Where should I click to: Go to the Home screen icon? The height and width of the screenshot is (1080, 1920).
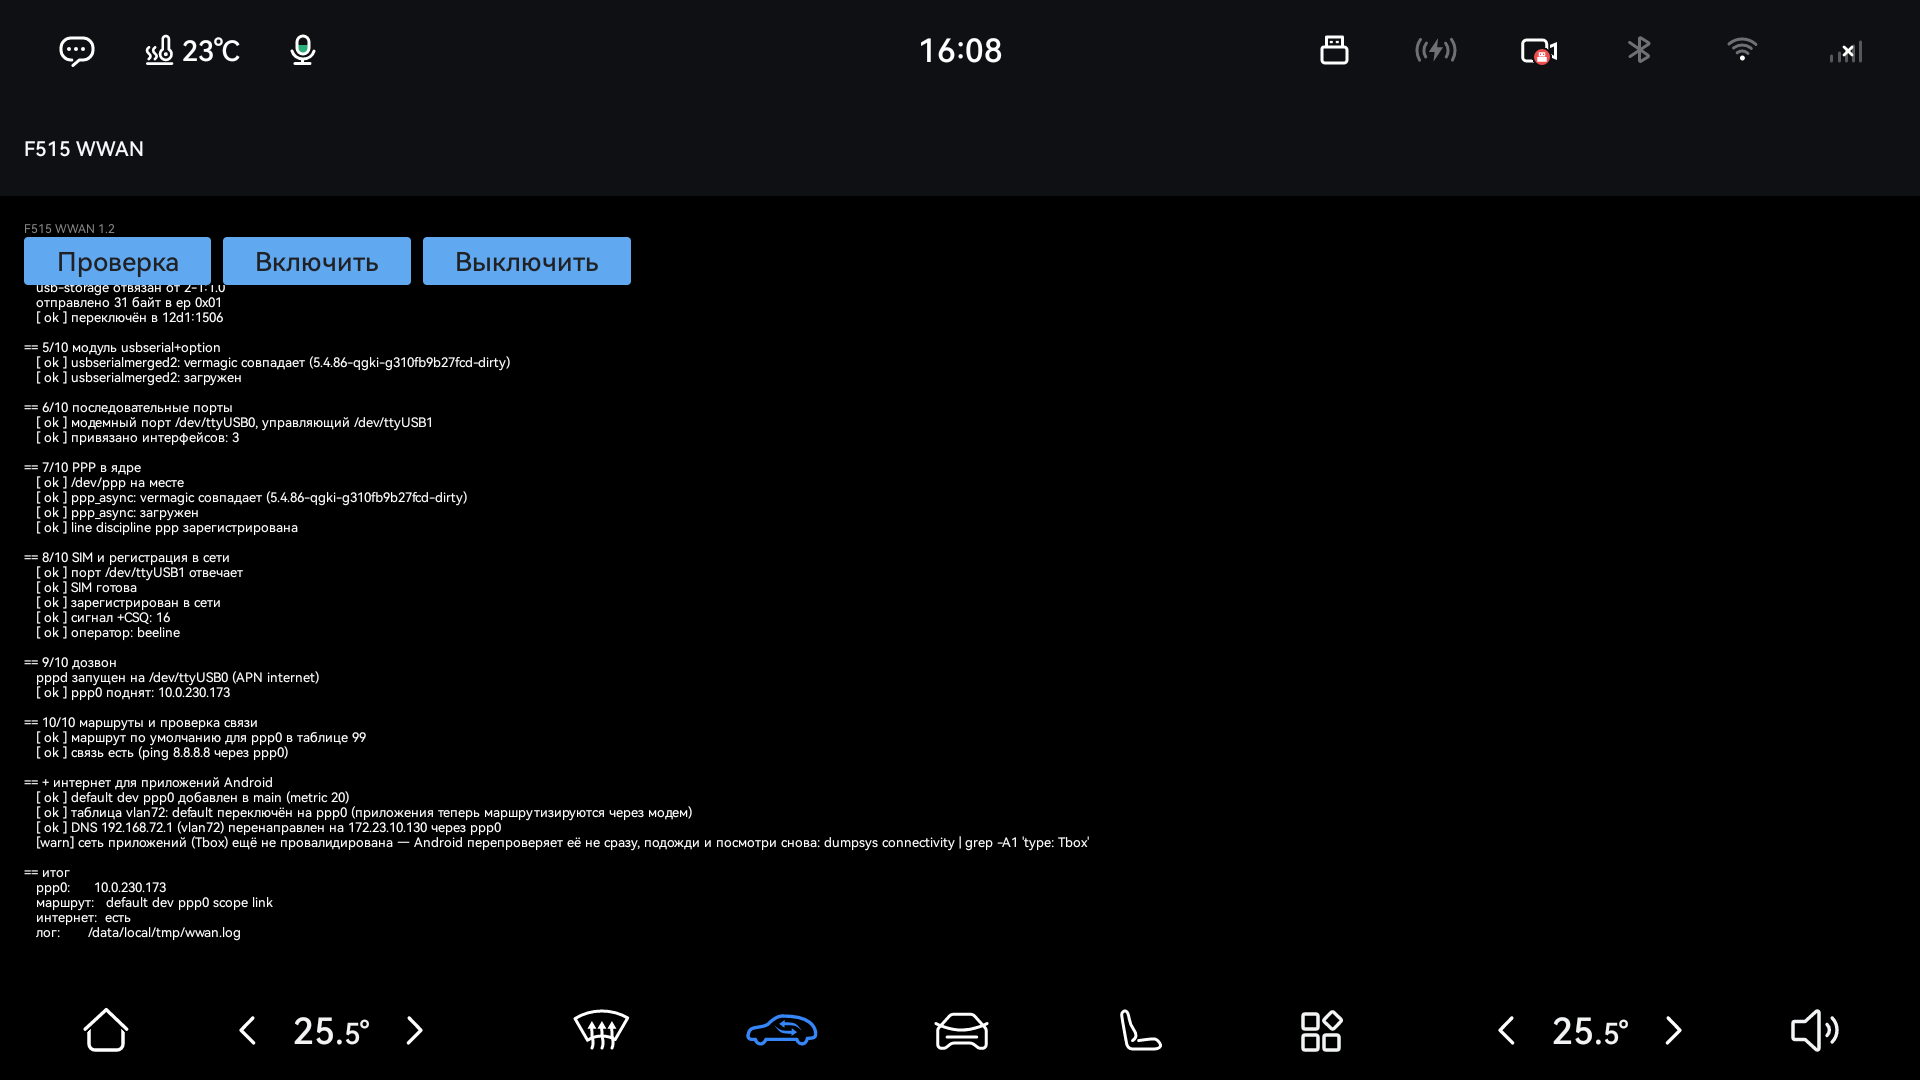point(105,1030)
